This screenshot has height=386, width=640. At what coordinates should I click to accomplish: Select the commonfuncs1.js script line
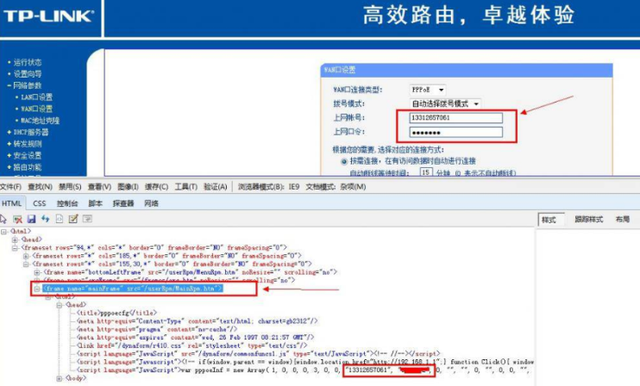pyautogui.click(x=259, y=354)
